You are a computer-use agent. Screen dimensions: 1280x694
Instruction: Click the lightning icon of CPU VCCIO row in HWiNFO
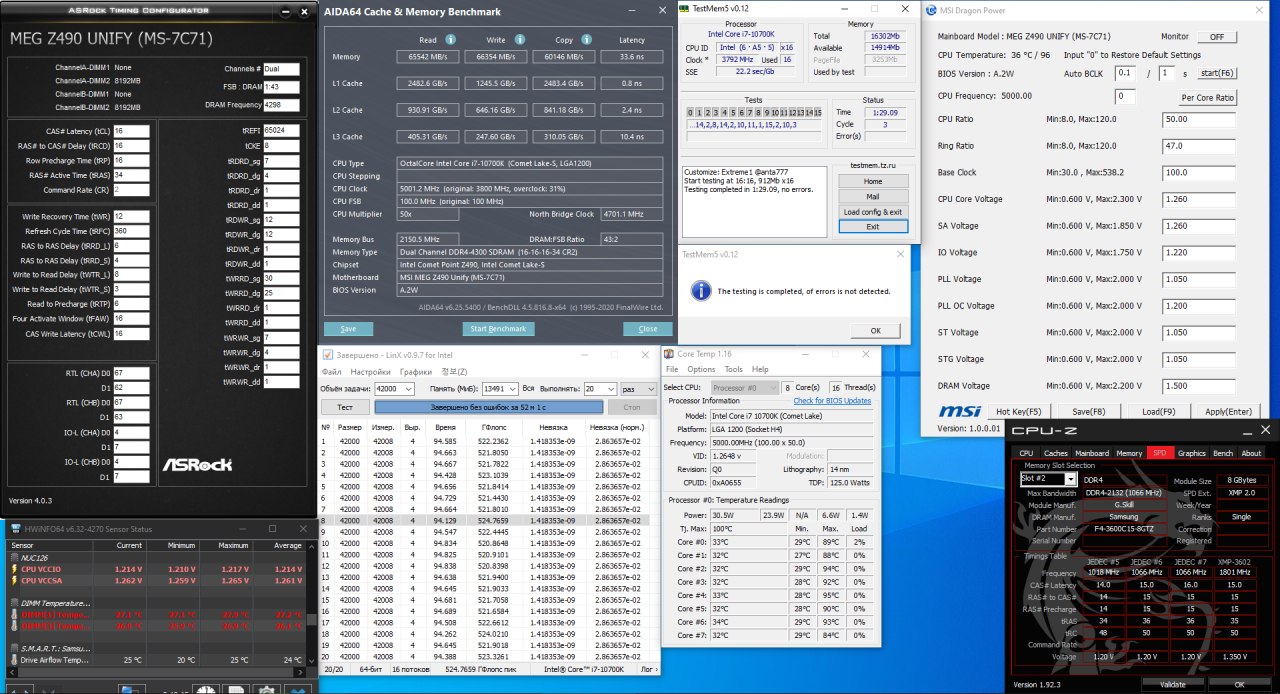(14, 569)
